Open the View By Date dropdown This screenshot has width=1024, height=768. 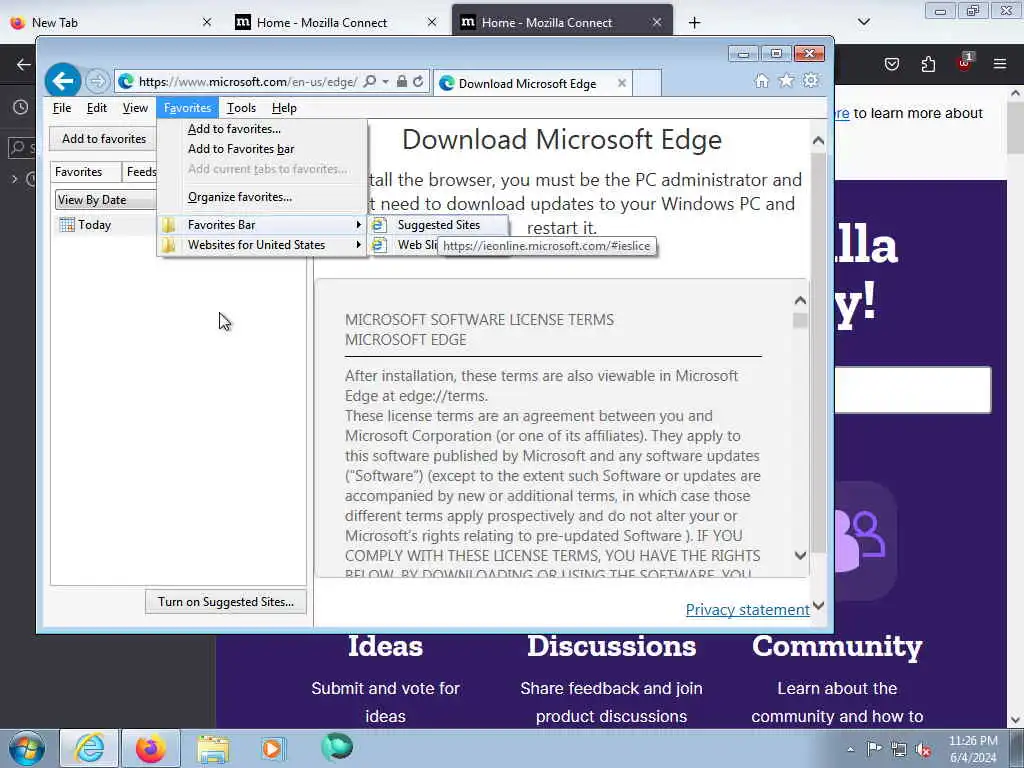pyautogui.click(x=106, y=200)
